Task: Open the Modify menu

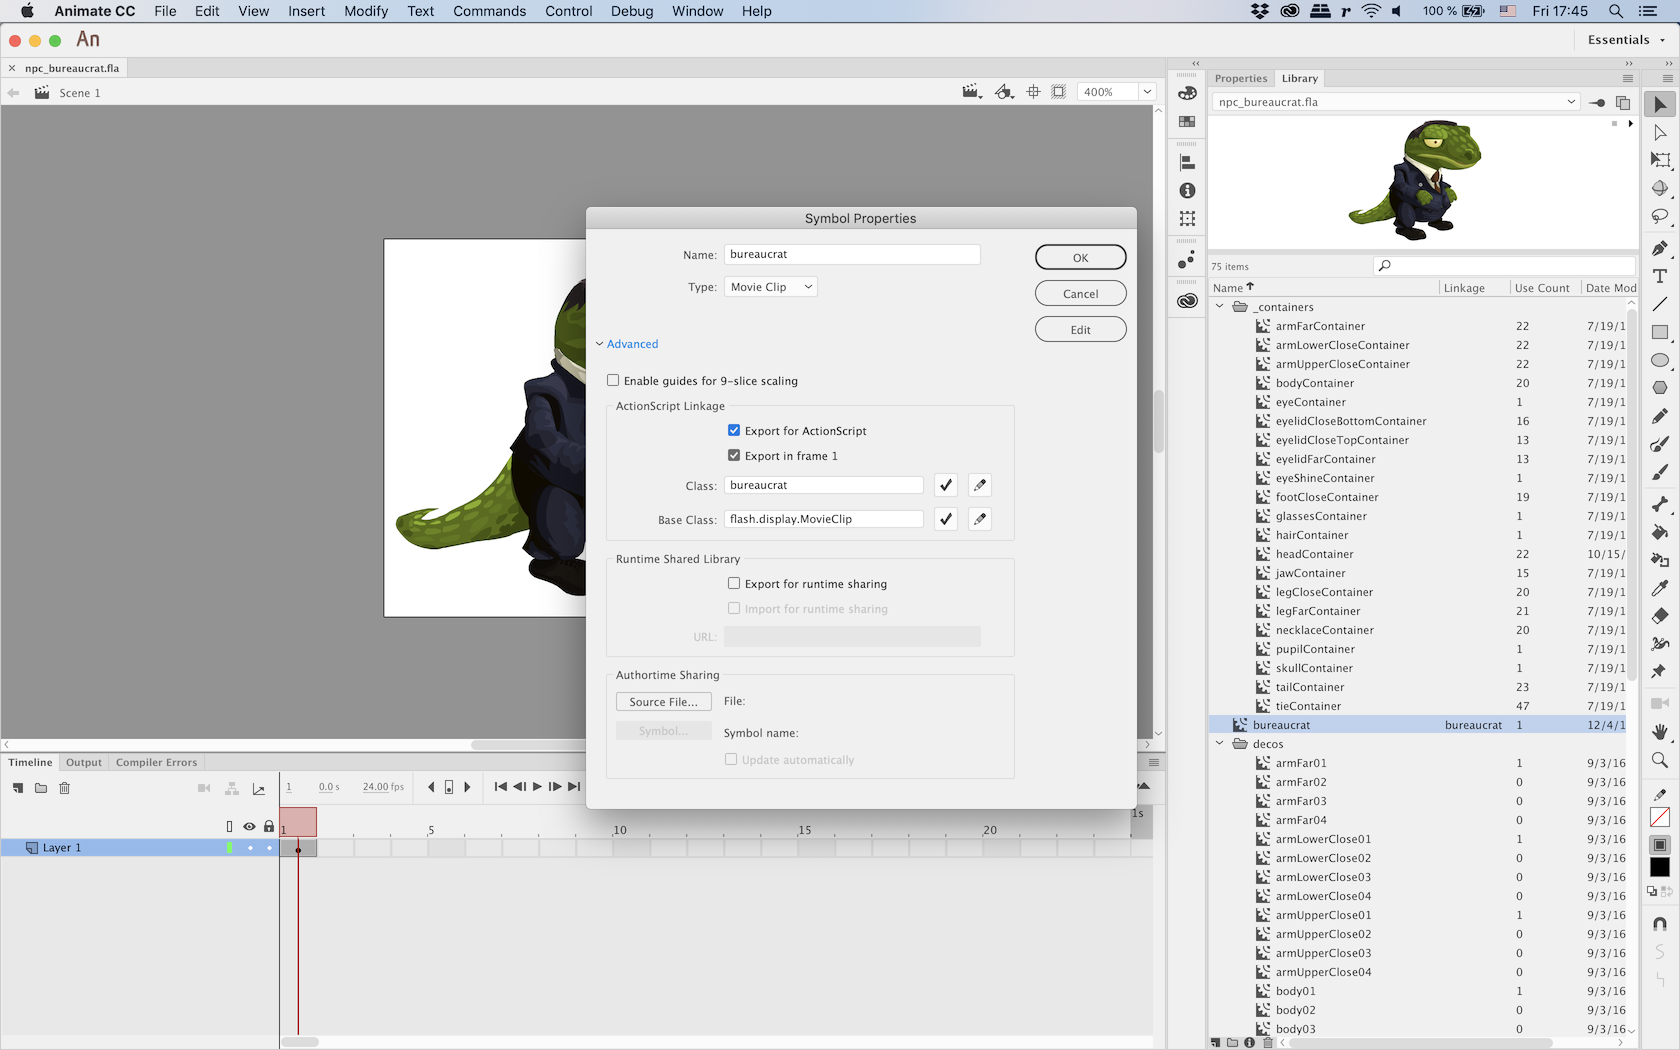Action: click(x=366, y=11)
